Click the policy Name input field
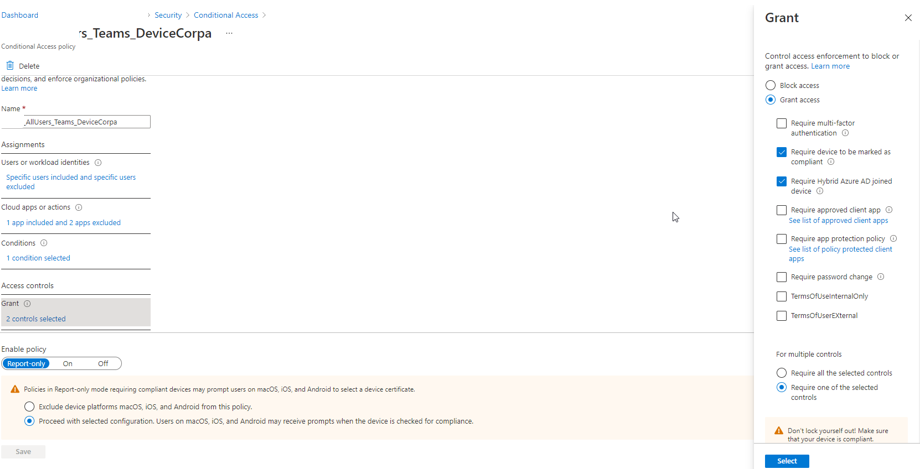Image resolution: width=924 pixels, height=474 pixels. point(87,122)
